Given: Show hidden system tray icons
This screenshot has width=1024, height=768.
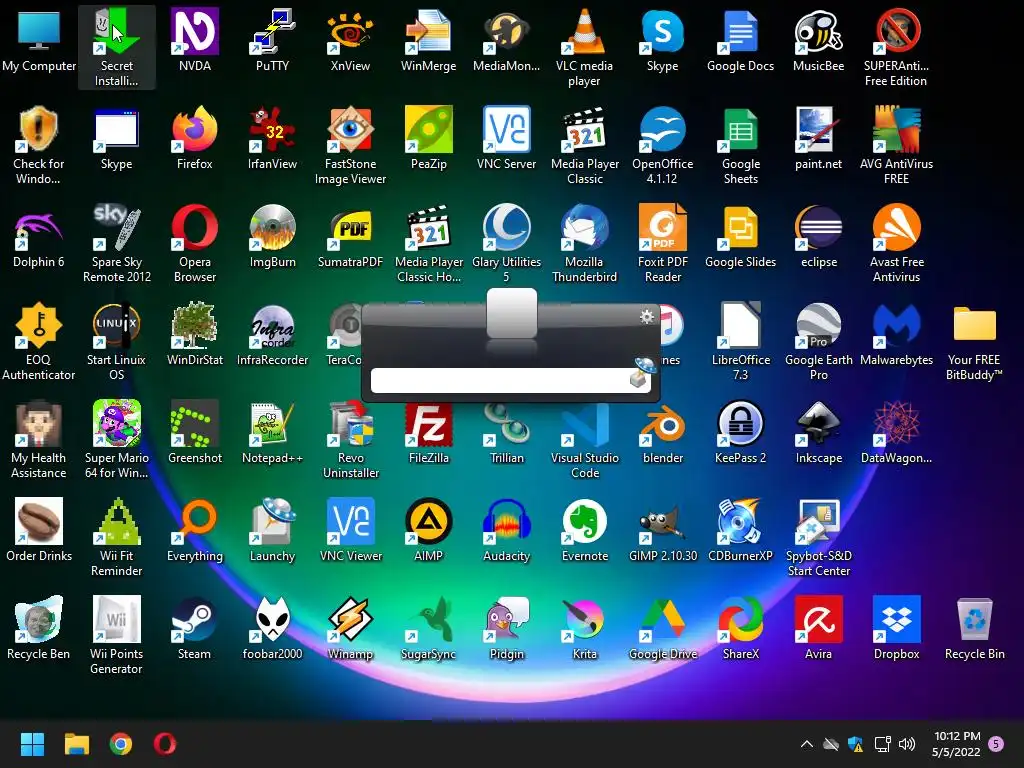Looking at the screenshot, I should click(x=807, y=744).
